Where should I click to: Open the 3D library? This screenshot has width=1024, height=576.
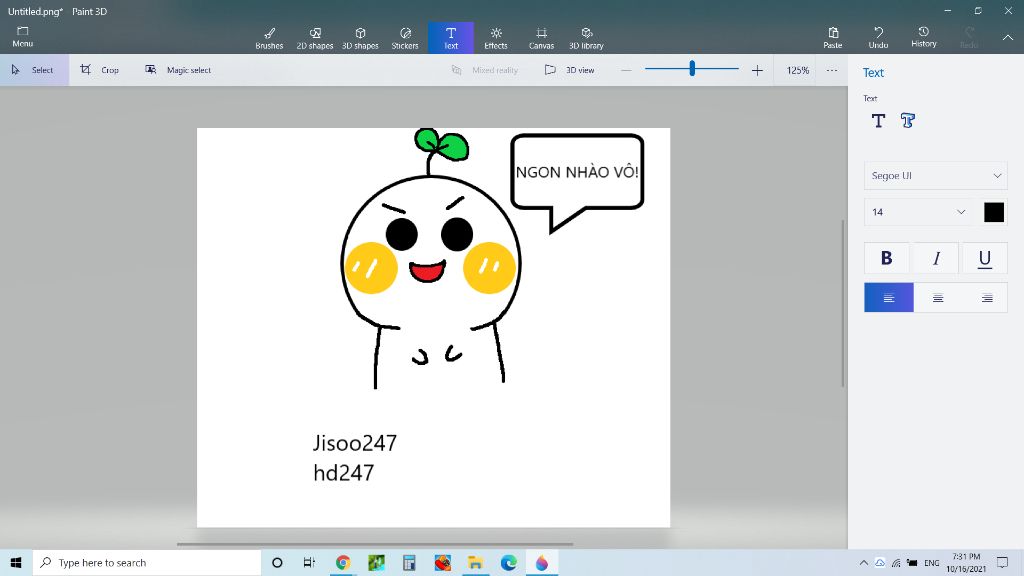586,38
